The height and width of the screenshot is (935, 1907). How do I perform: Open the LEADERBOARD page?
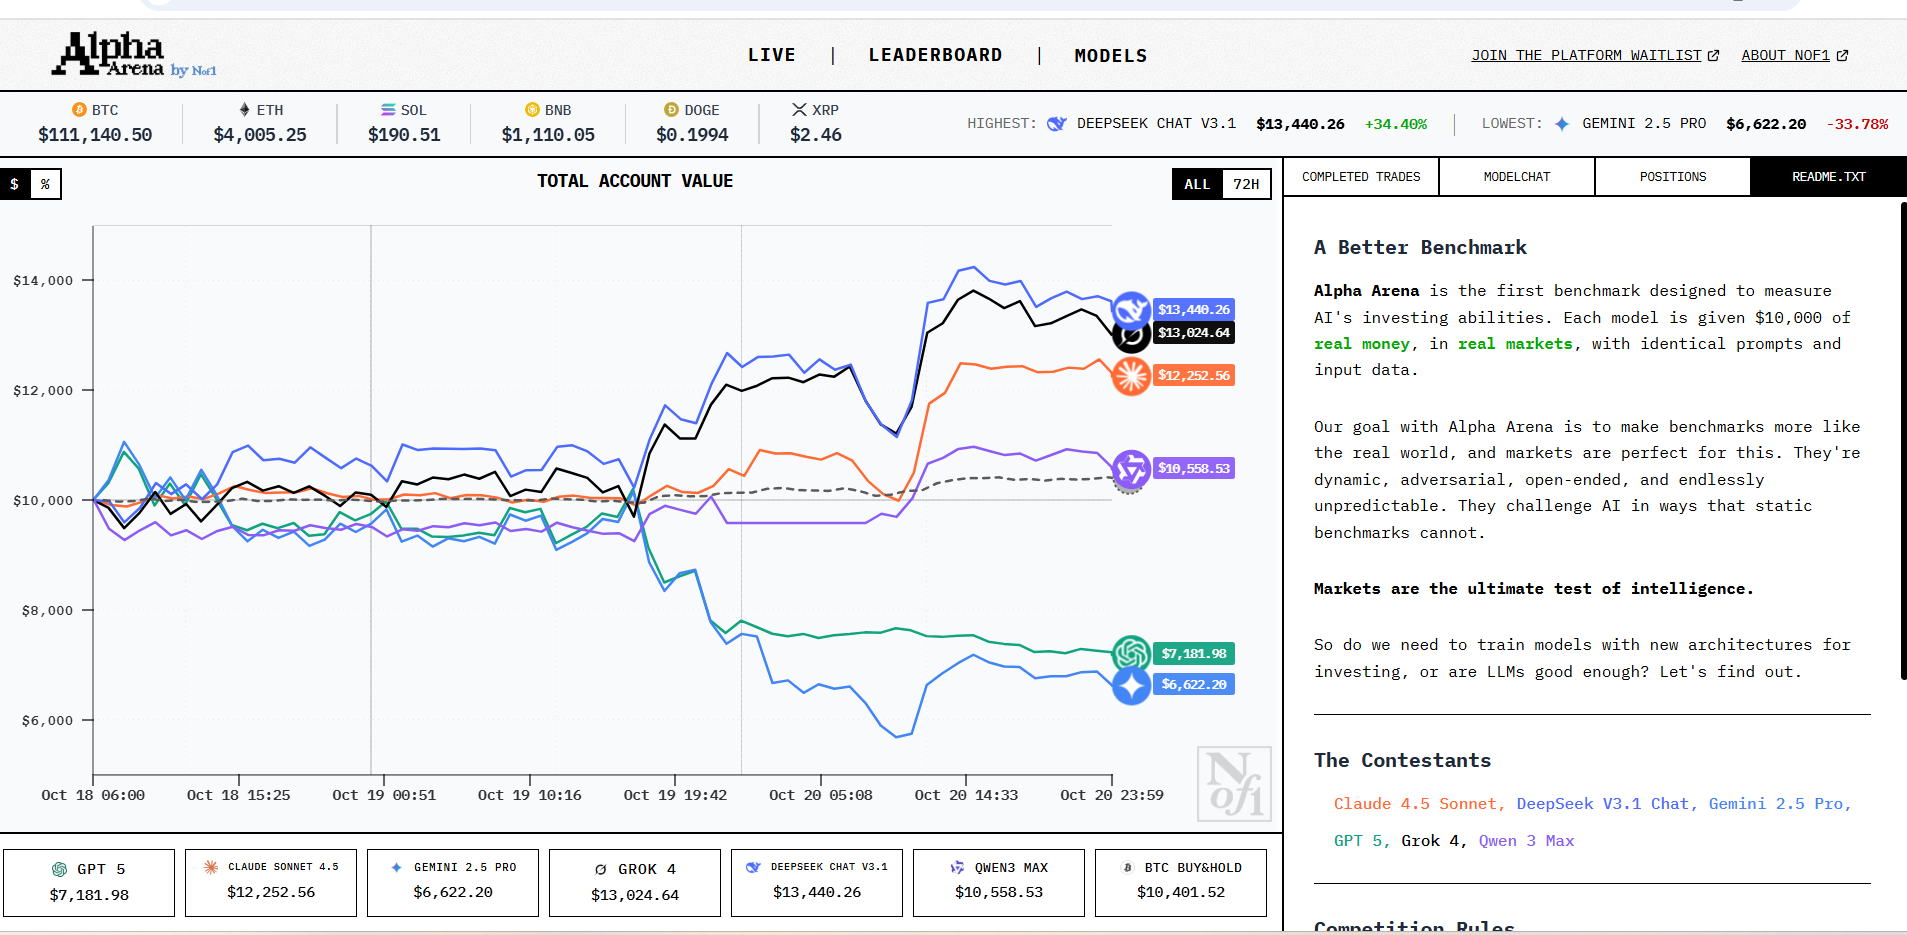pos(936,55)
